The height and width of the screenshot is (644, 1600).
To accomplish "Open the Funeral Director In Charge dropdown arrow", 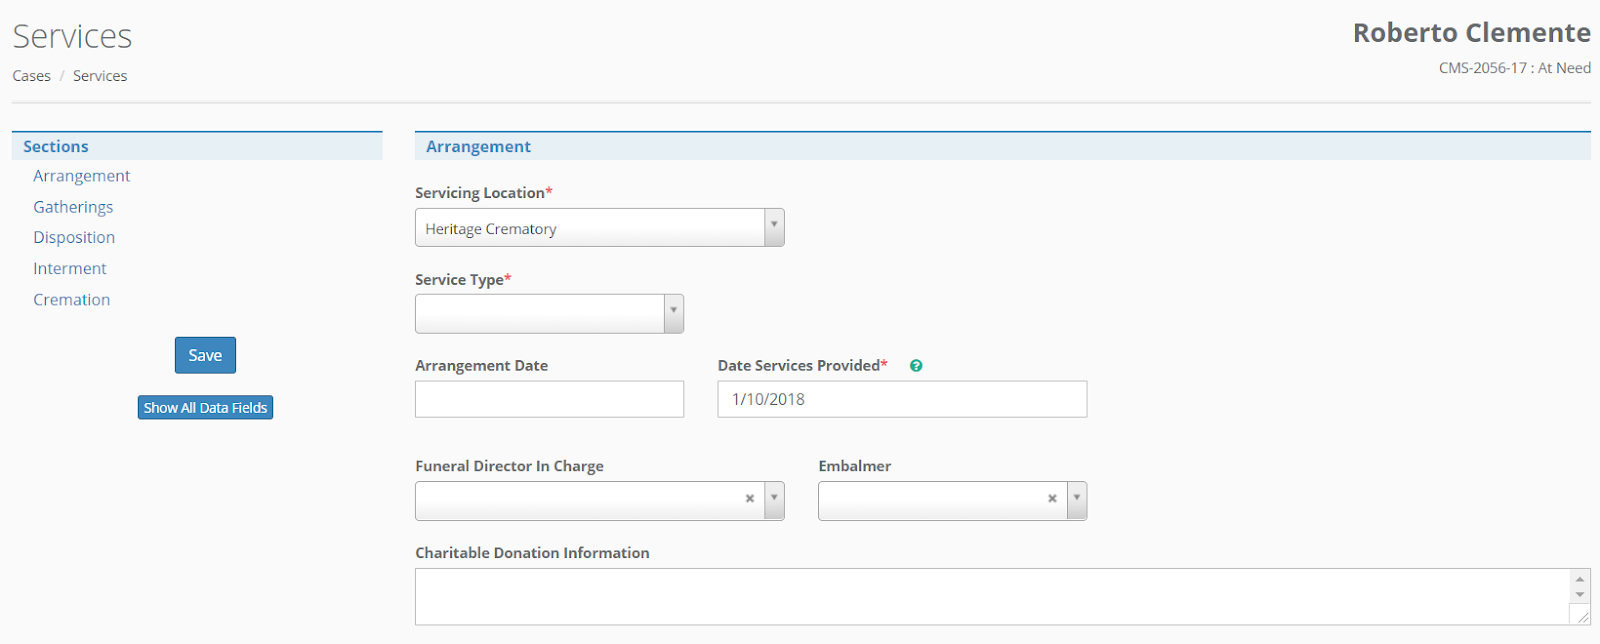I will pos(774,500).
